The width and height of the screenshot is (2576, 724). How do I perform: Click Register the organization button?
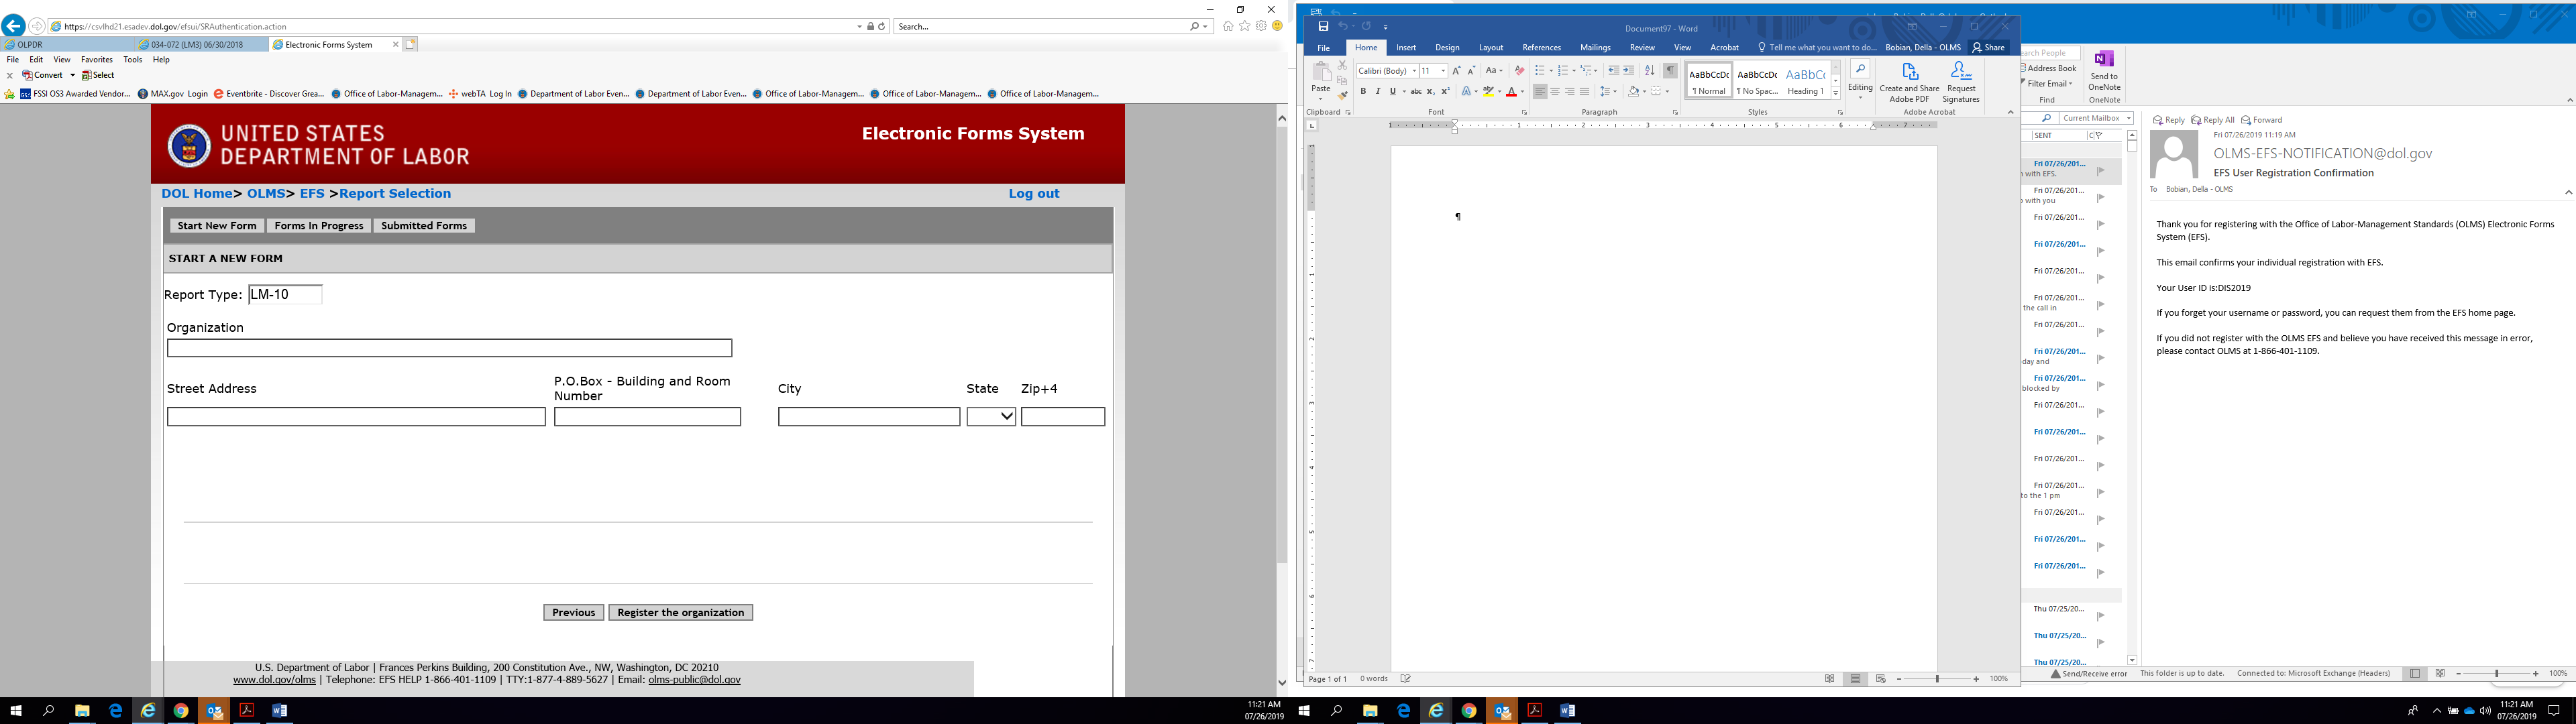pyautogui.click(x=680, y=612)
